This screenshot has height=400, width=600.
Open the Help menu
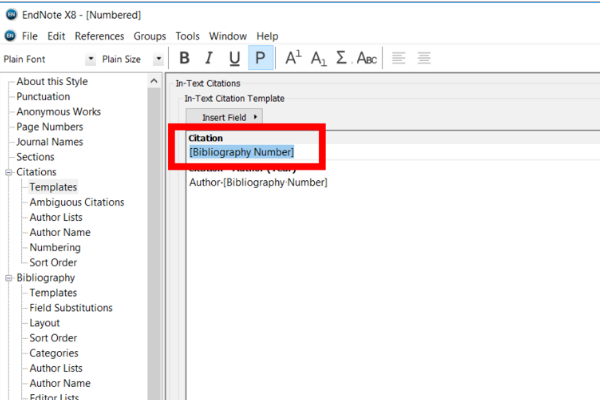[x=267, y=36]
